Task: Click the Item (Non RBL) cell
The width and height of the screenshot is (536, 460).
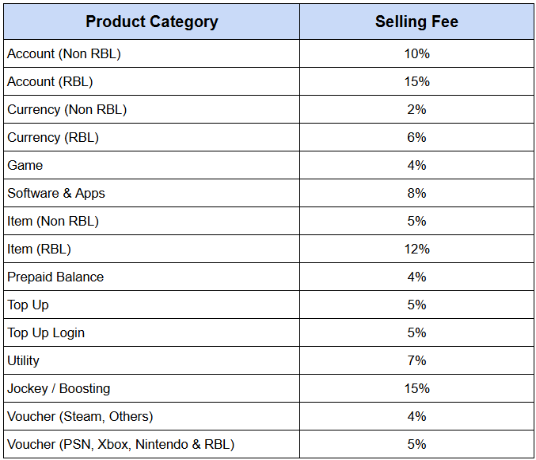Action: click(151, 221)
